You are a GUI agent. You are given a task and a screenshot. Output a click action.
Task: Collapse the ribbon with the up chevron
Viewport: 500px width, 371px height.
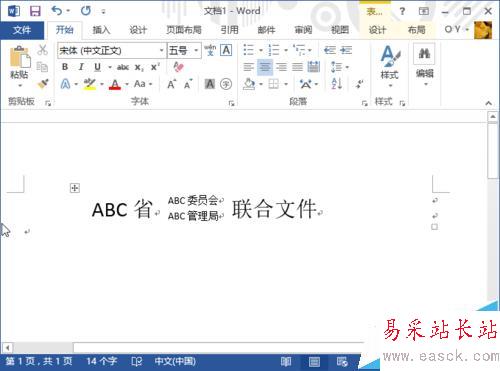(488, 103)
